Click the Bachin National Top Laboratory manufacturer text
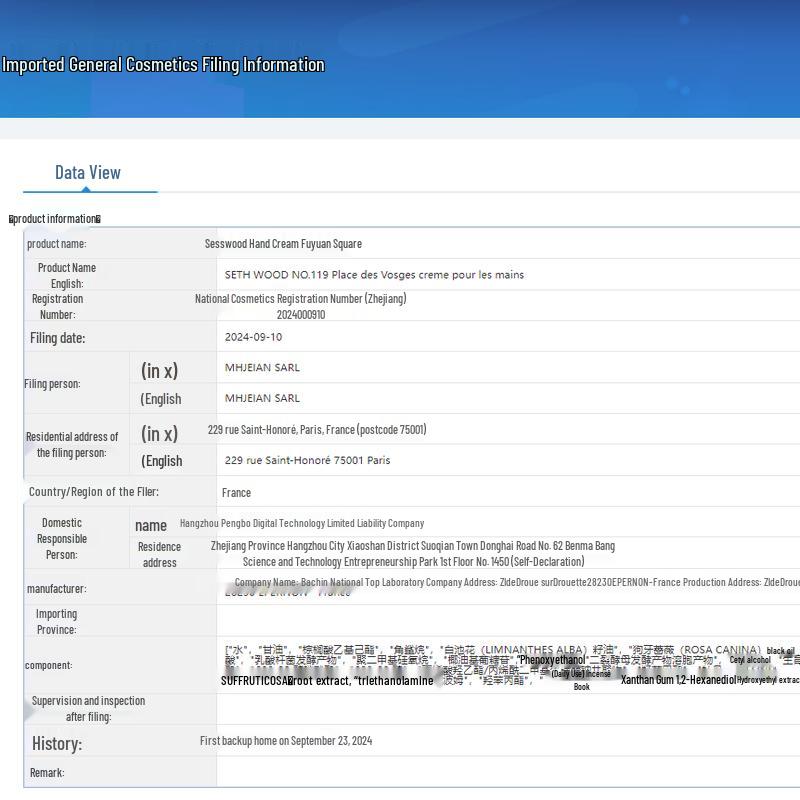This screenshot has width=800, height=800. [515, 583]
